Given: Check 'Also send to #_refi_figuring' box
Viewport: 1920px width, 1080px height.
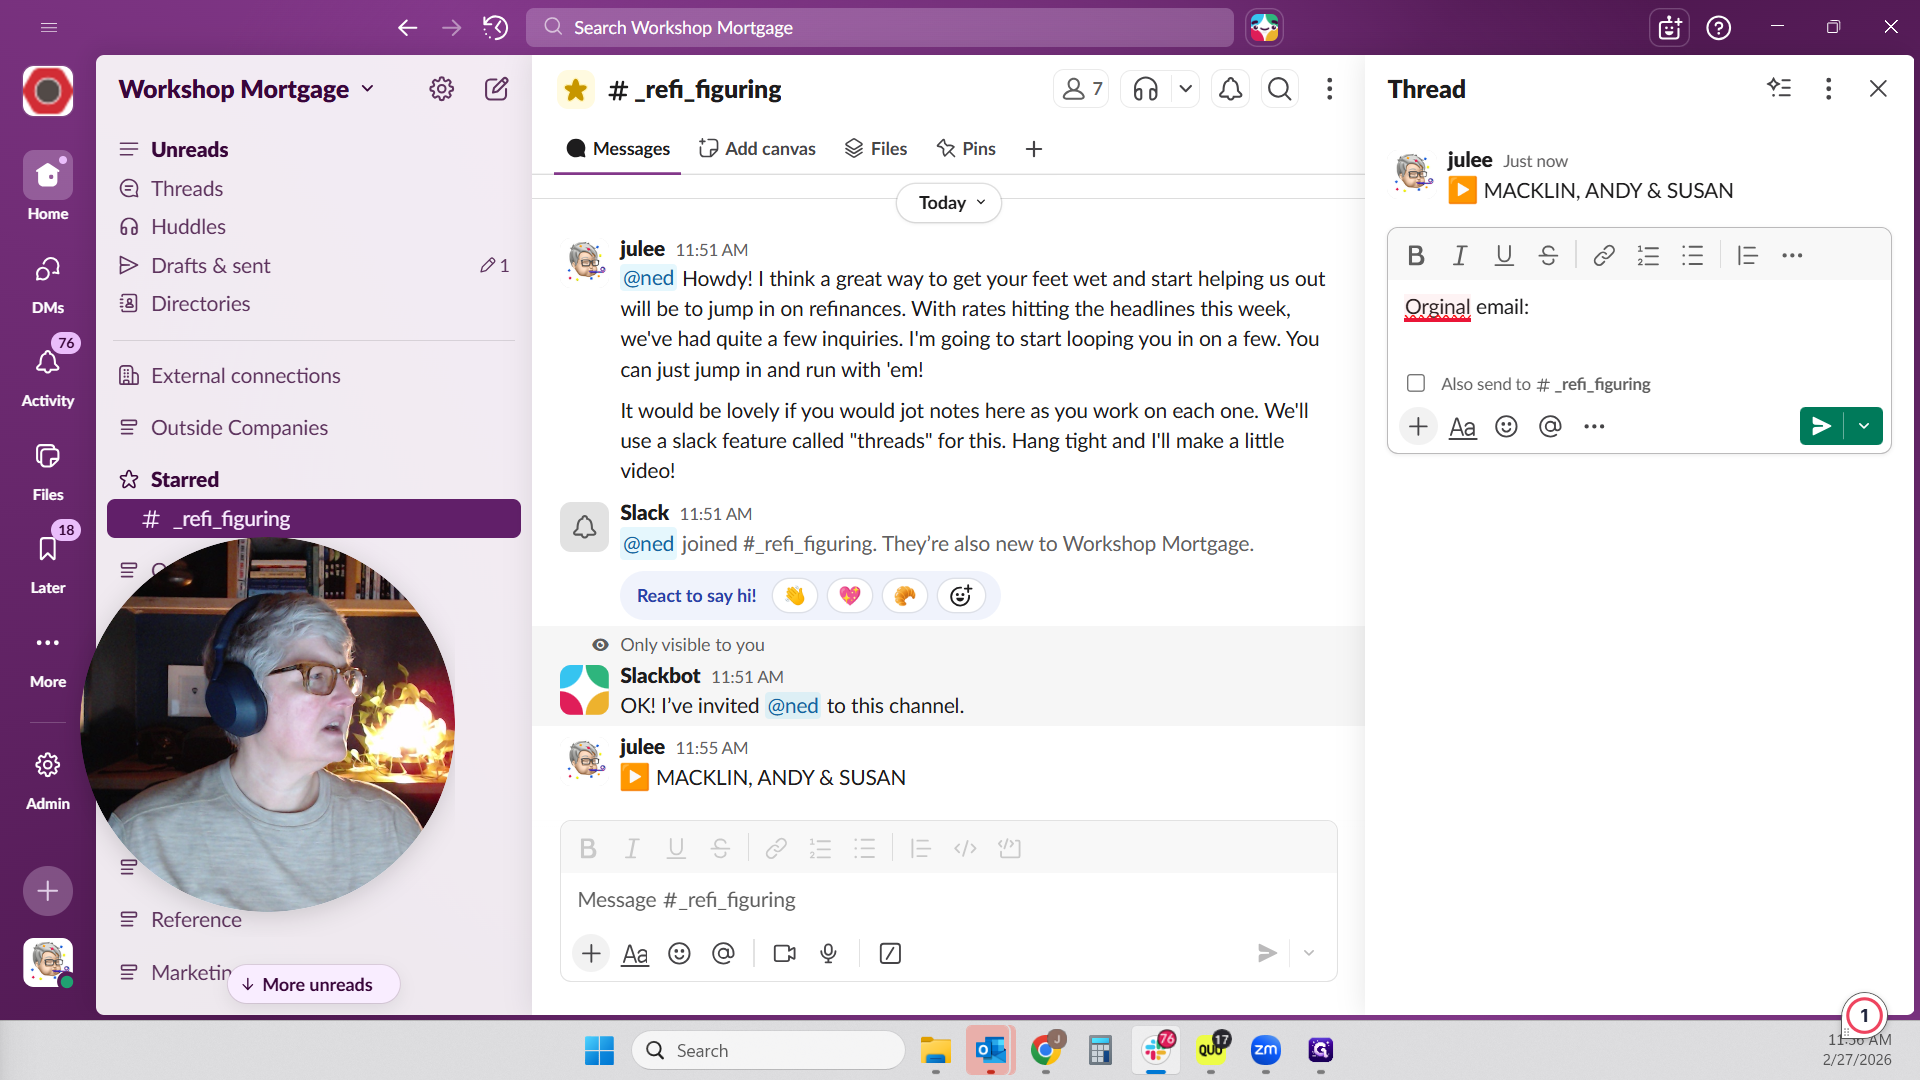Looking at the screenshot, I should 1416,384.
